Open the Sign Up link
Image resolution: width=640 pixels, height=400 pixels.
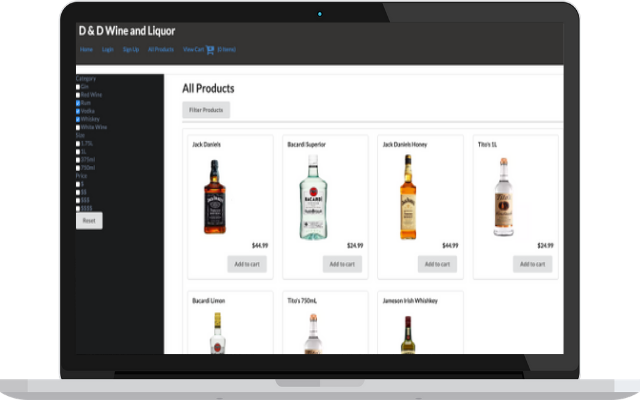click(131, 49)
